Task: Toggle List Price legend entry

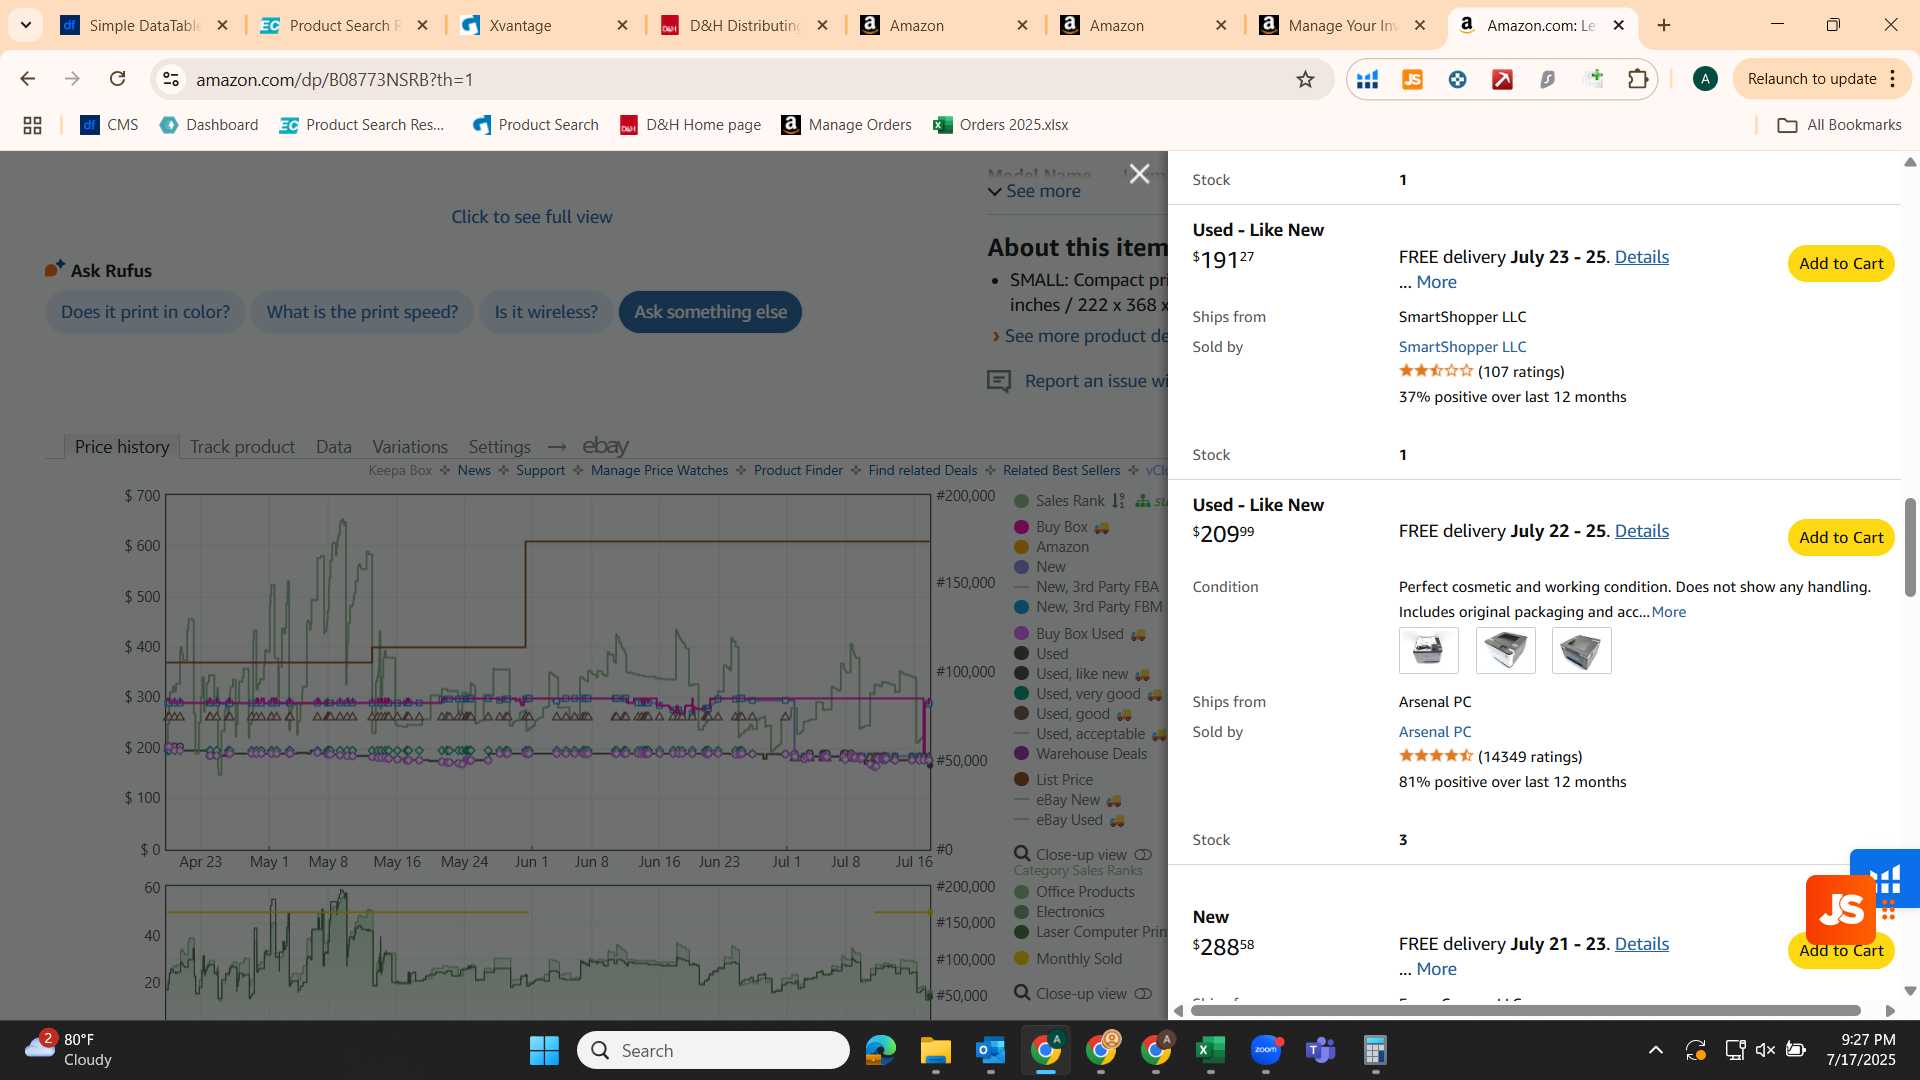Action: (x=1053, y=780)
